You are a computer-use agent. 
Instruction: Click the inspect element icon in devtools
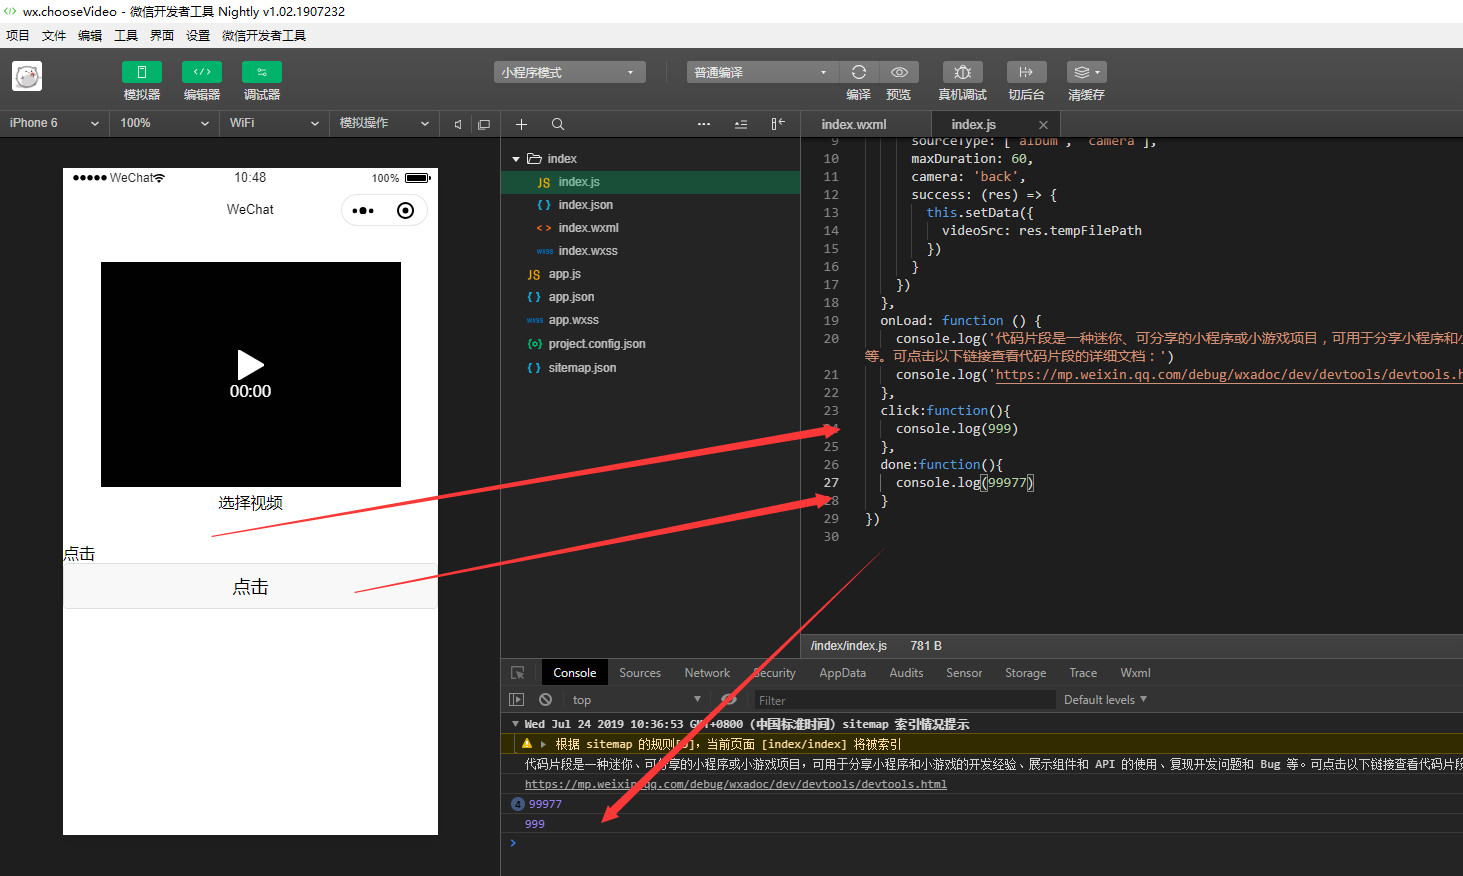point(517,673)
